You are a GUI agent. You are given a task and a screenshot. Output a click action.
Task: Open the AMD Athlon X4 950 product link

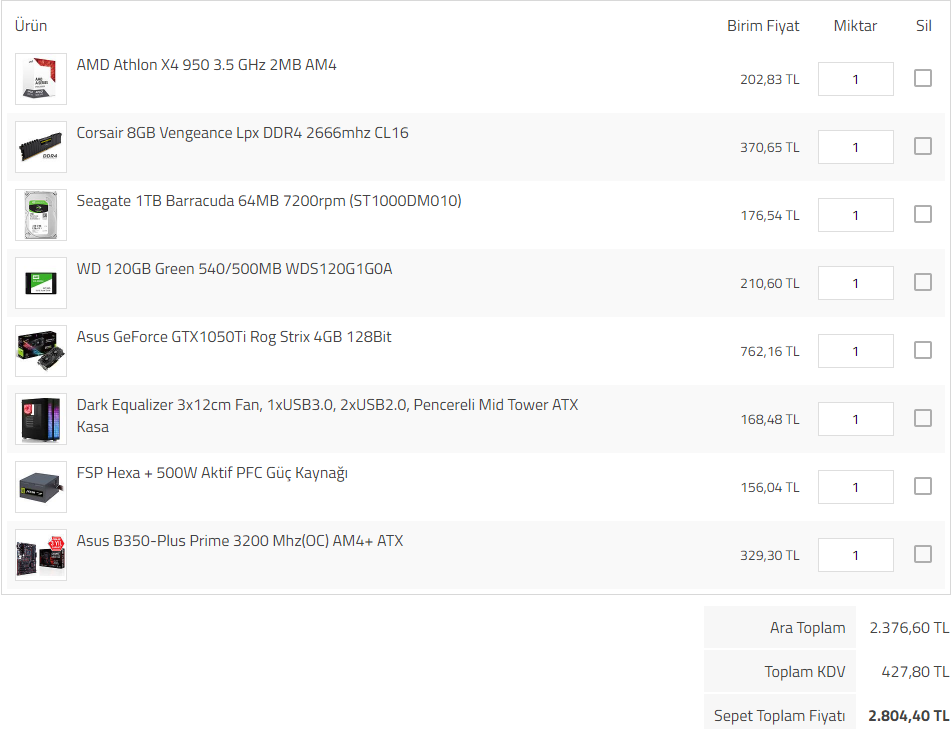point(206,65)
